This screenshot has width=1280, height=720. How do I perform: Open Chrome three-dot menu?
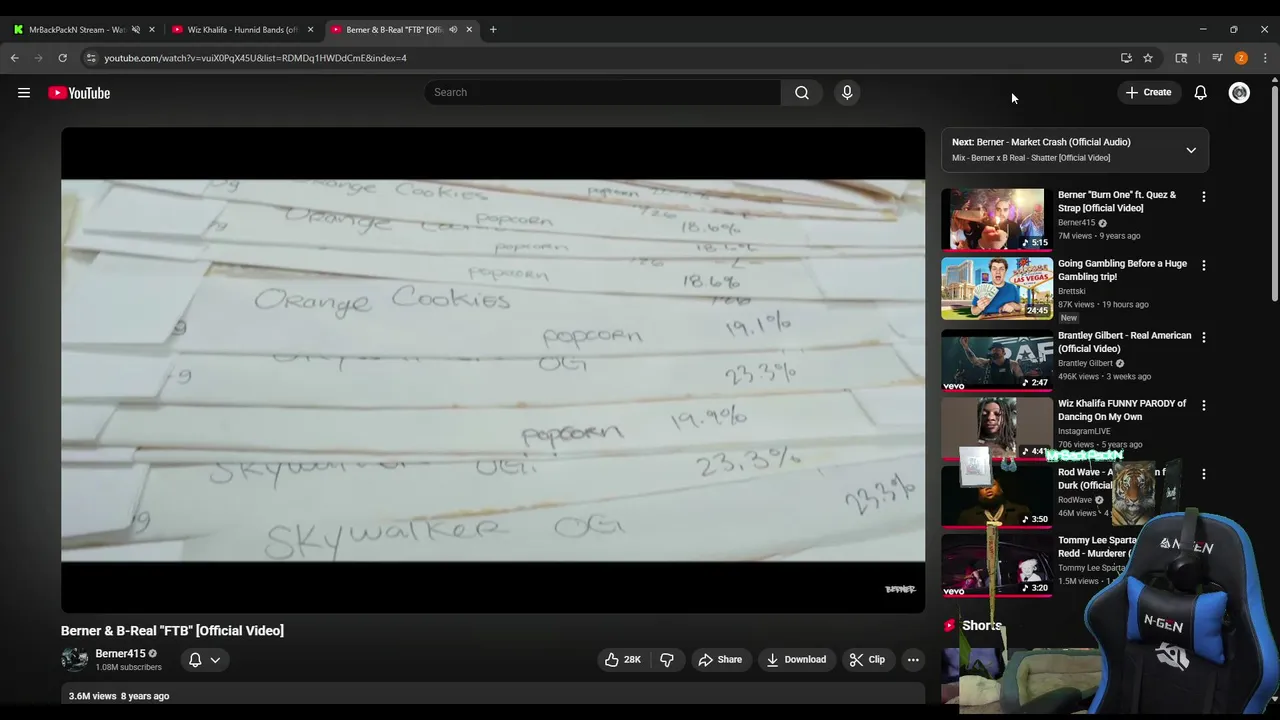1265,58
